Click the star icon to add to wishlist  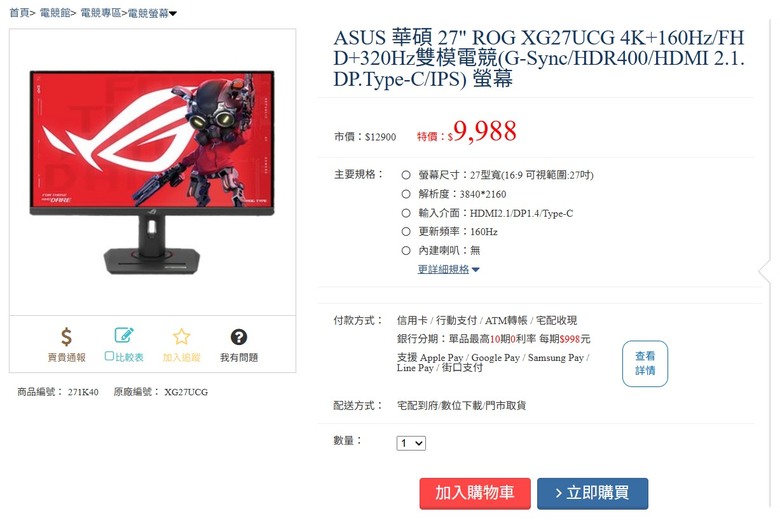click(182, 337)
